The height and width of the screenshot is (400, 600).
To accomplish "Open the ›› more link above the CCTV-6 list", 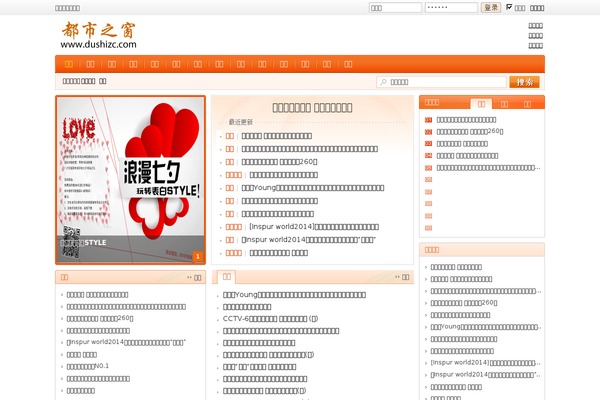I will (402, 277).
